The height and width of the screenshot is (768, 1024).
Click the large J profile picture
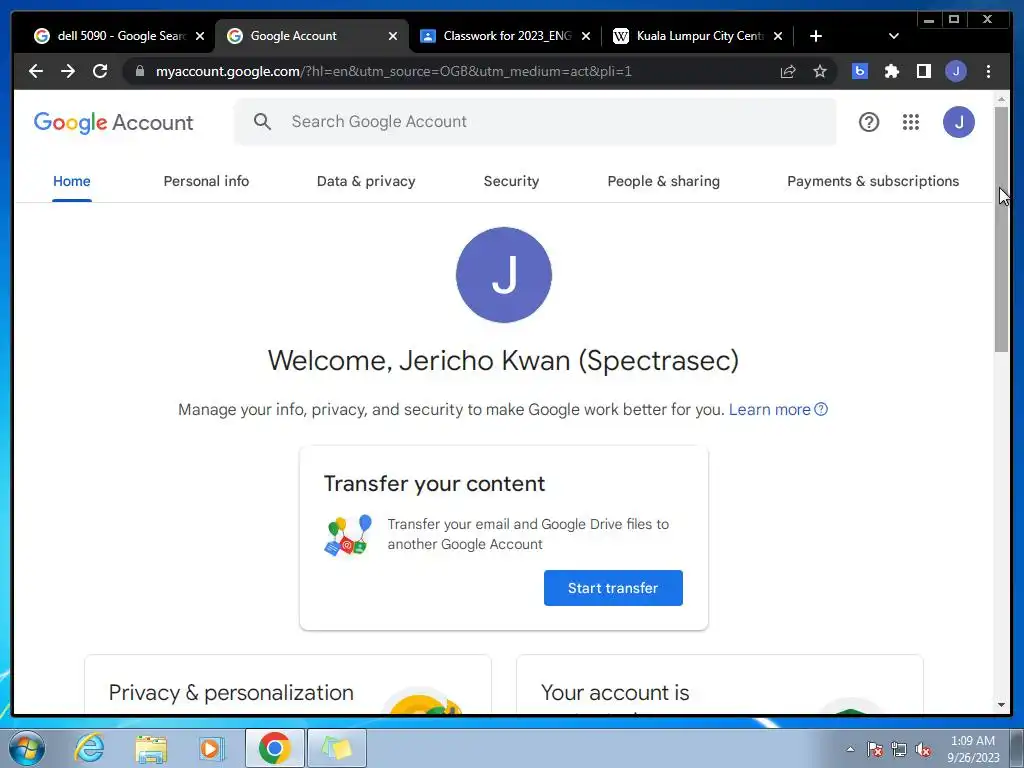[504, 275]
